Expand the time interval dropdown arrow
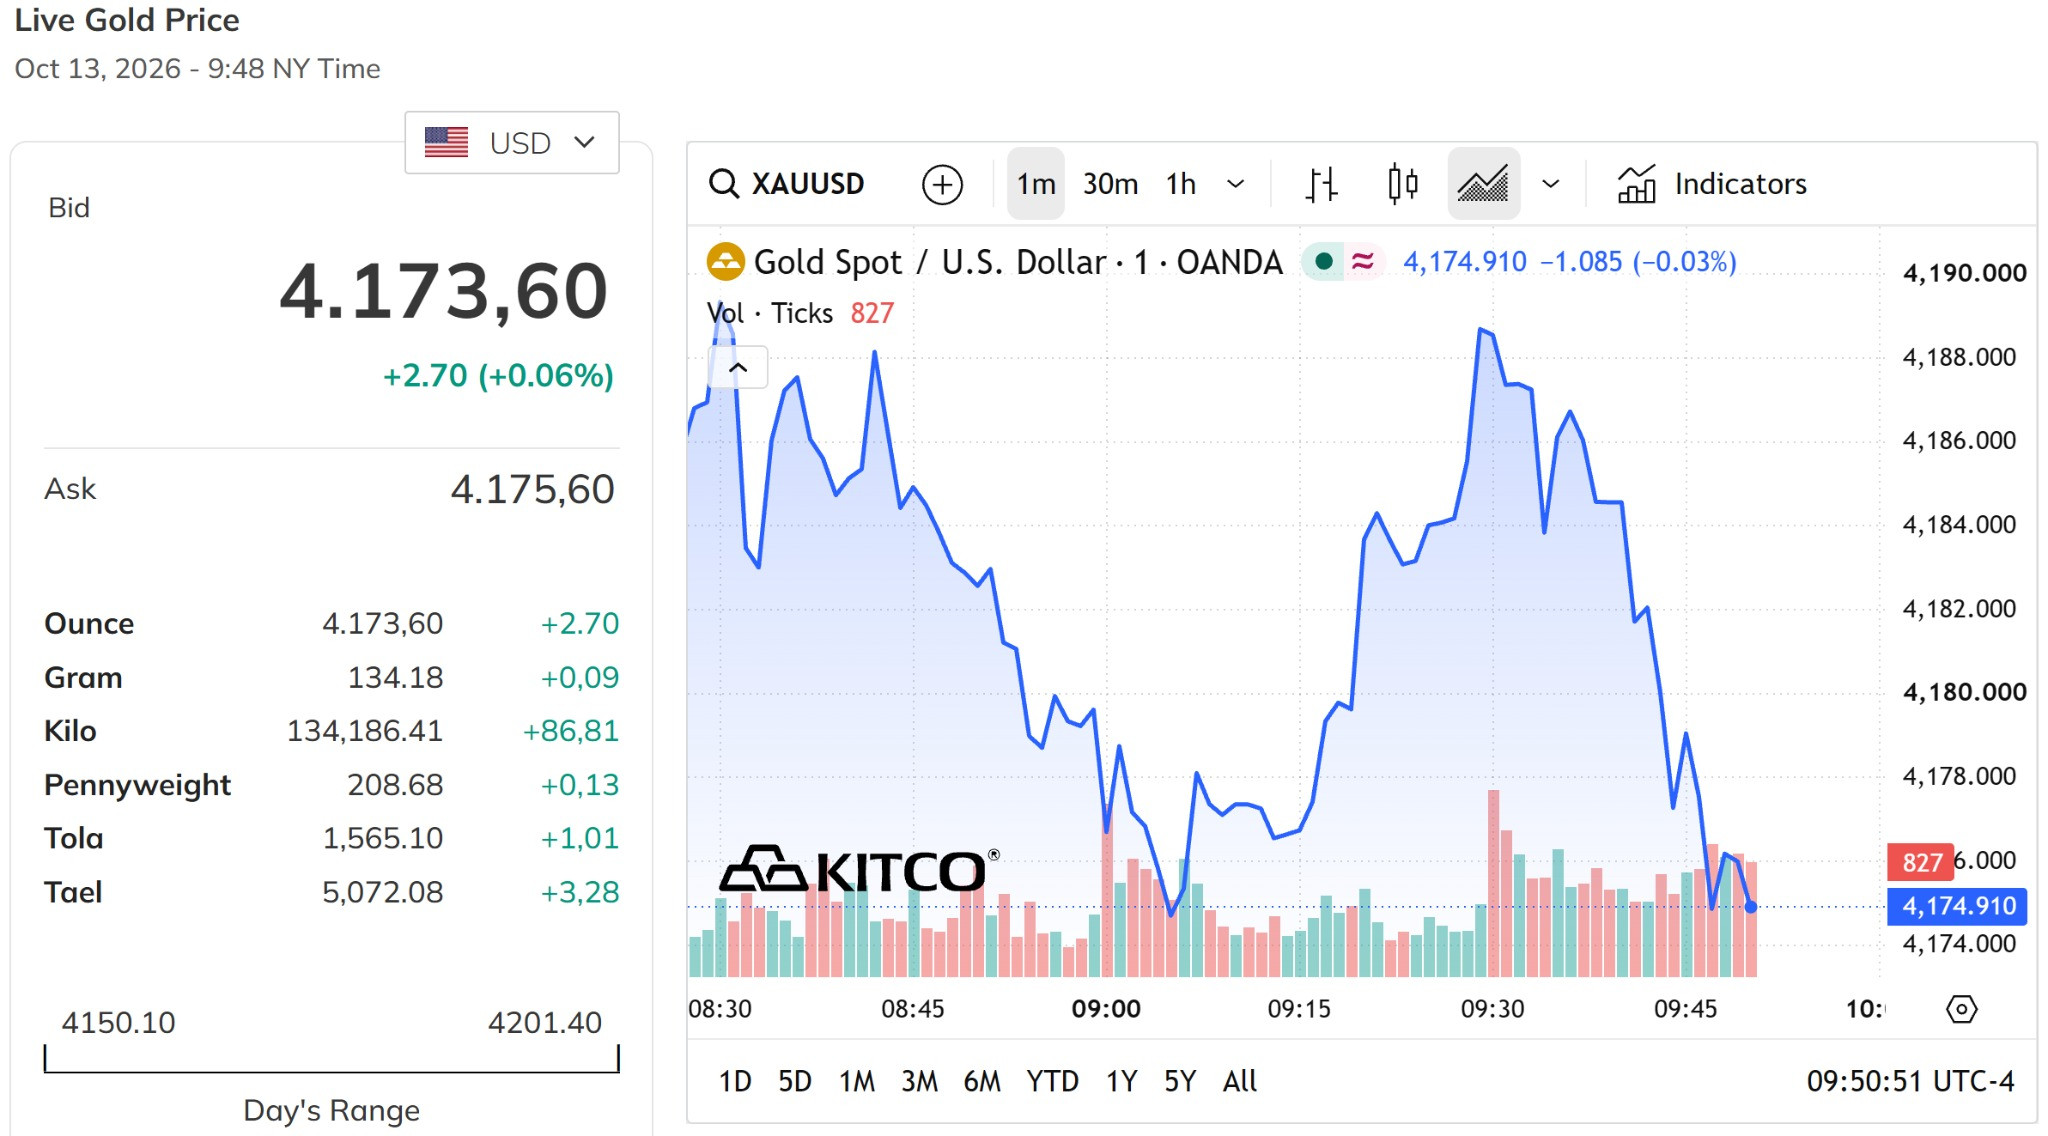2048x1136 pixels. click(1236, 184)
